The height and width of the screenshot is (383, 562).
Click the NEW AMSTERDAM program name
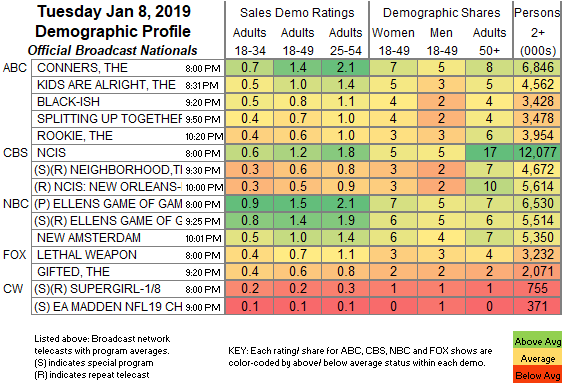89,238
